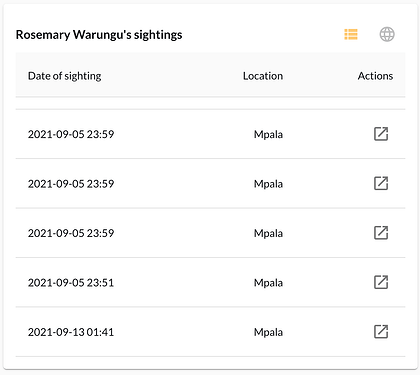This screenshot has height=375, width=420.
Task: Select the Actions column header
Action: [x=375, y=76]
